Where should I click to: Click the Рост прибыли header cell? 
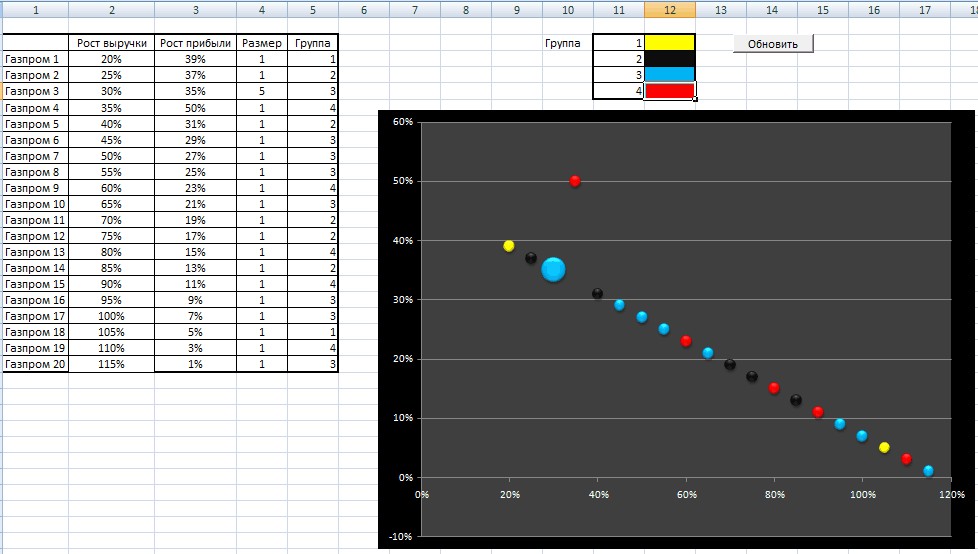195,43
